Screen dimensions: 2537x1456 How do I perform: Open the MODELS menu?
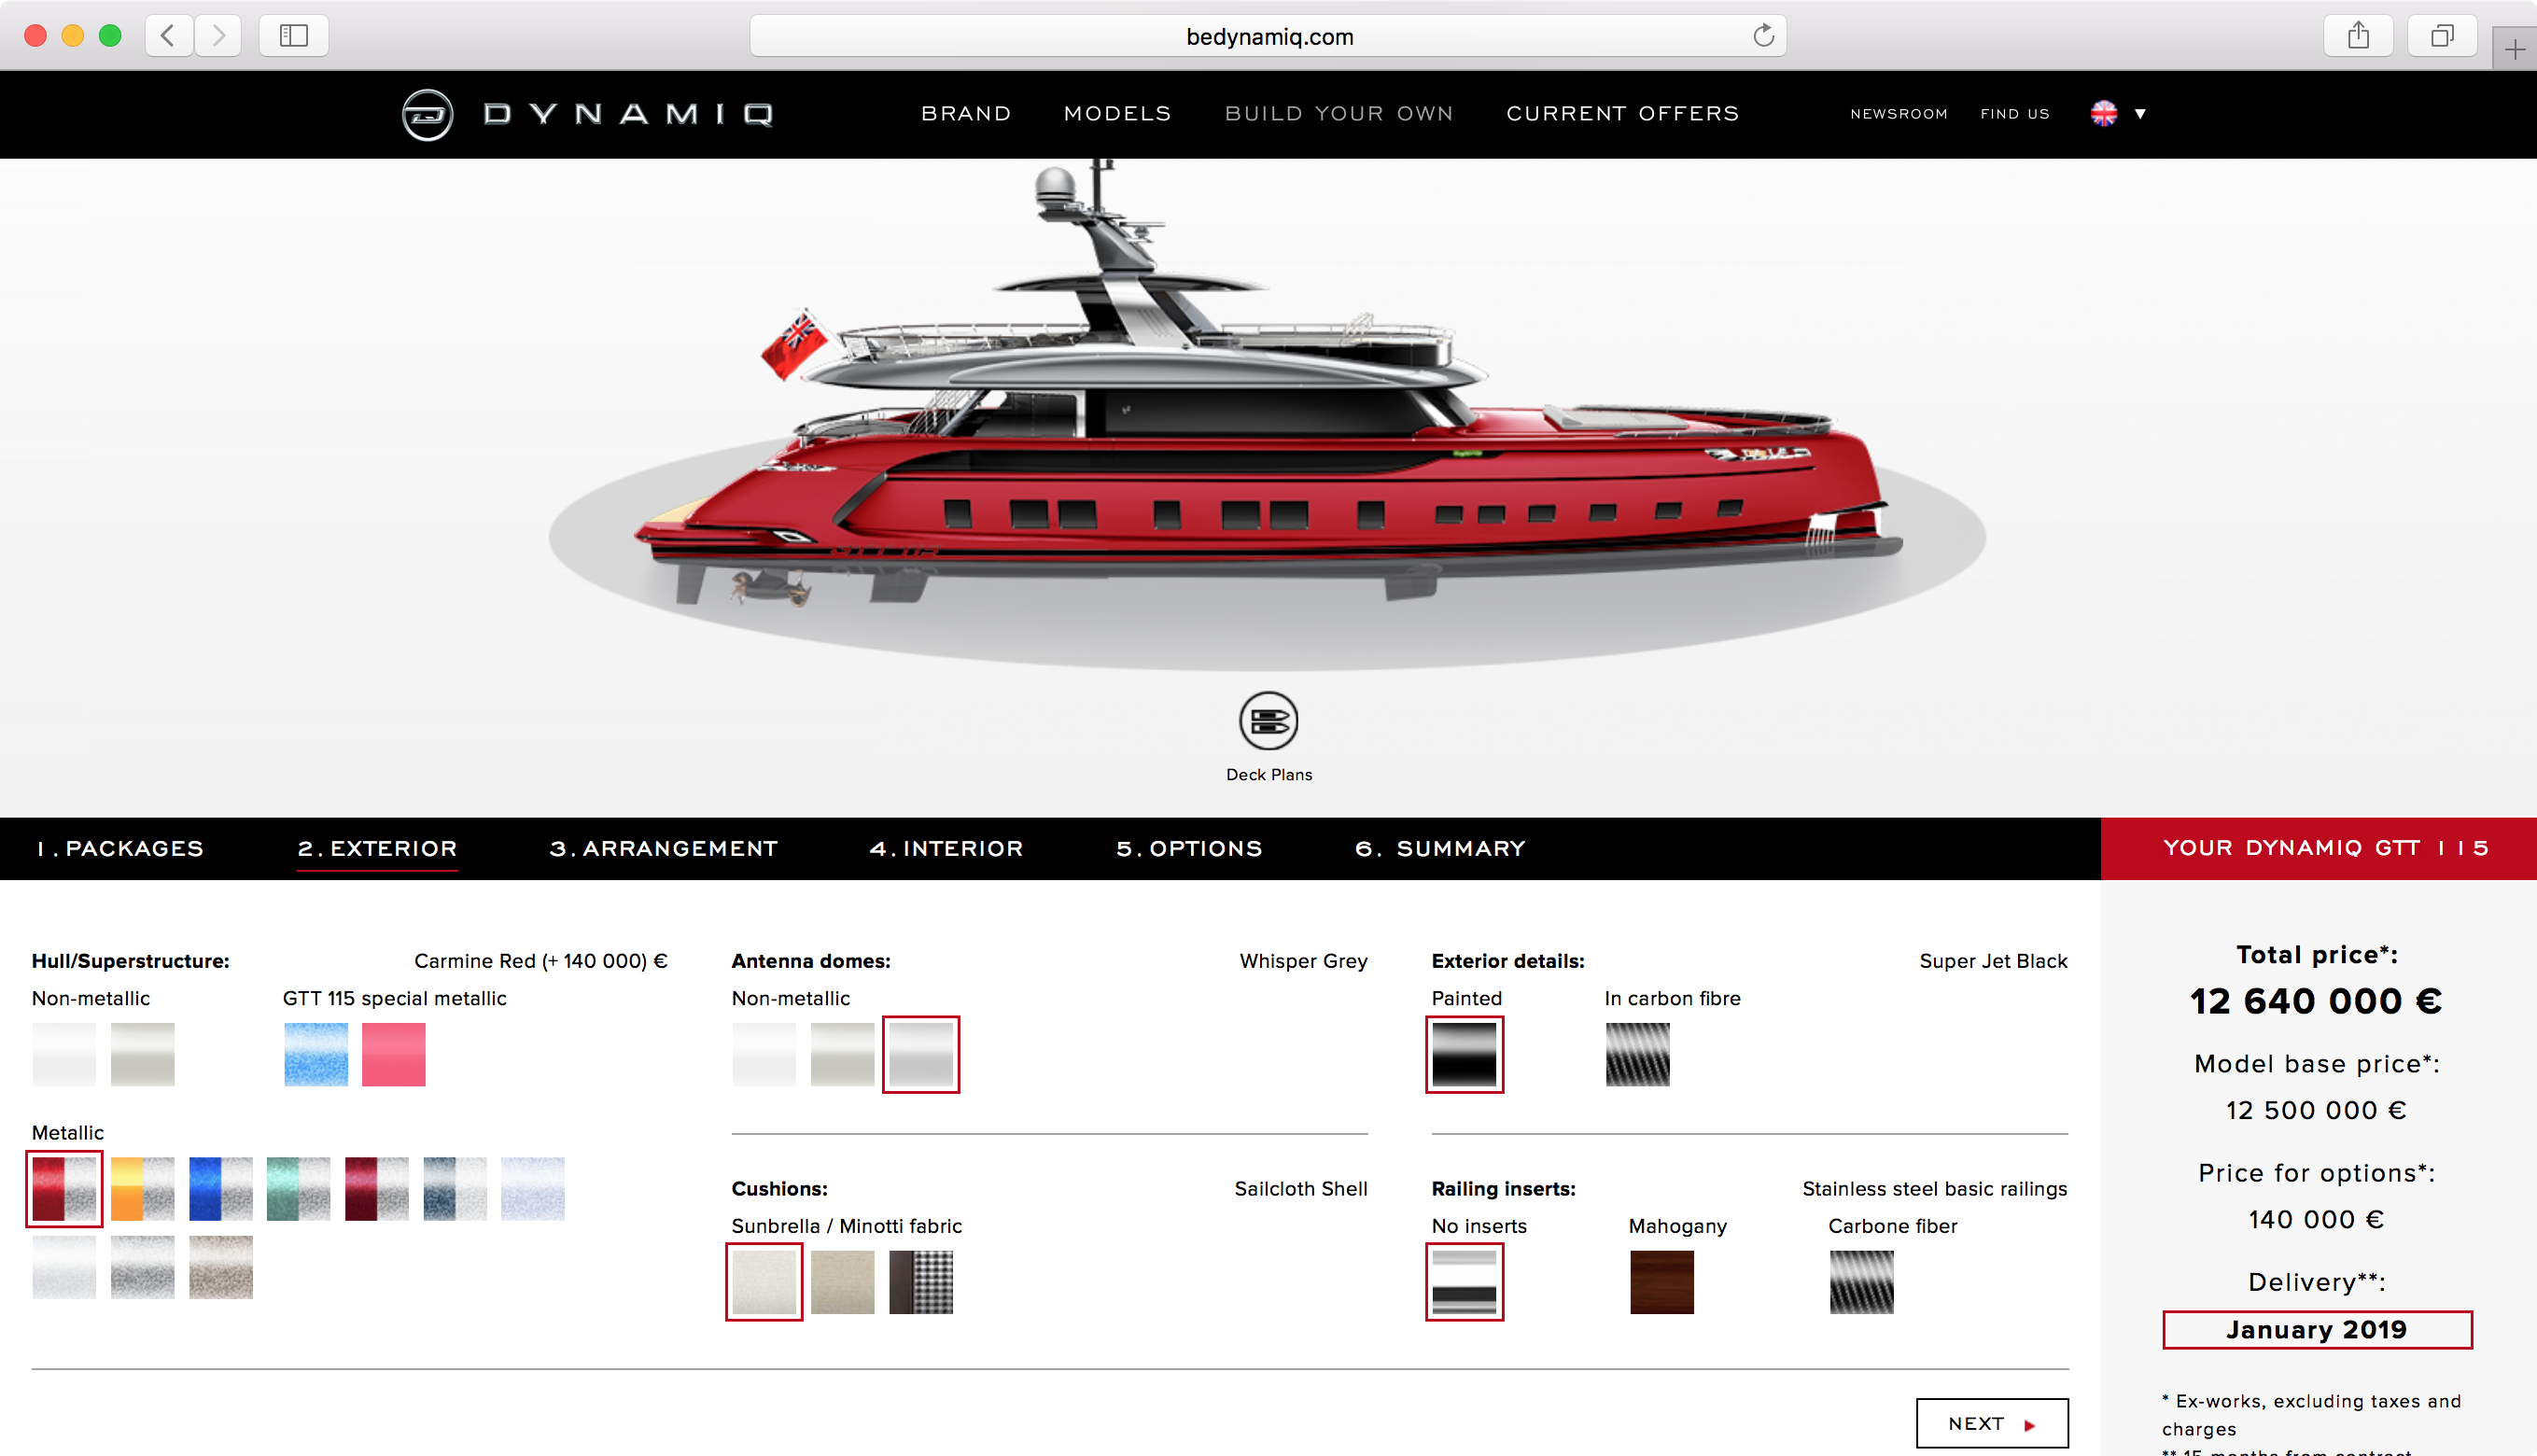coord(1117,114)
